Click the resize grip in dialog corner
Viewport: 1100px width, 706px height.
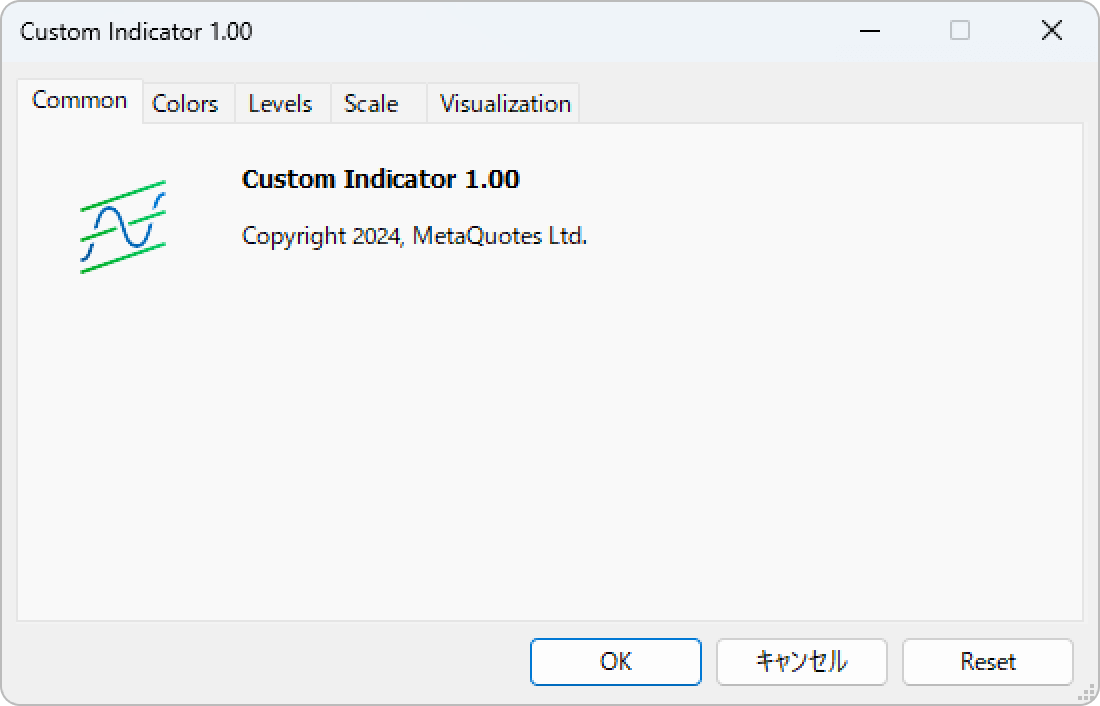click(1086, 693)
